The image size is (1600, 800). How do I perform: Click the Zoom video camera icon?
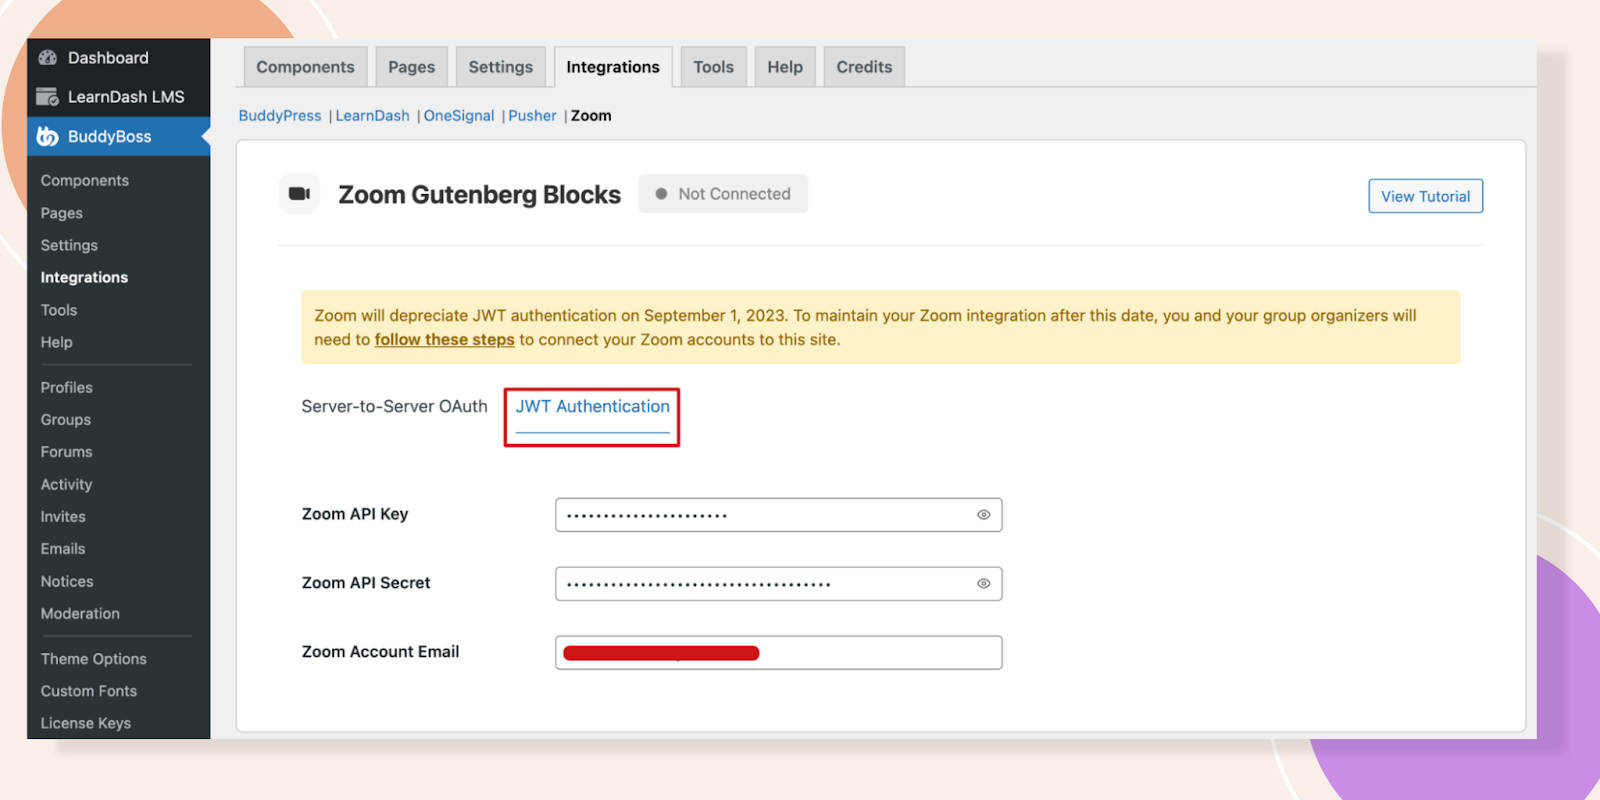[x=299, y=194]
